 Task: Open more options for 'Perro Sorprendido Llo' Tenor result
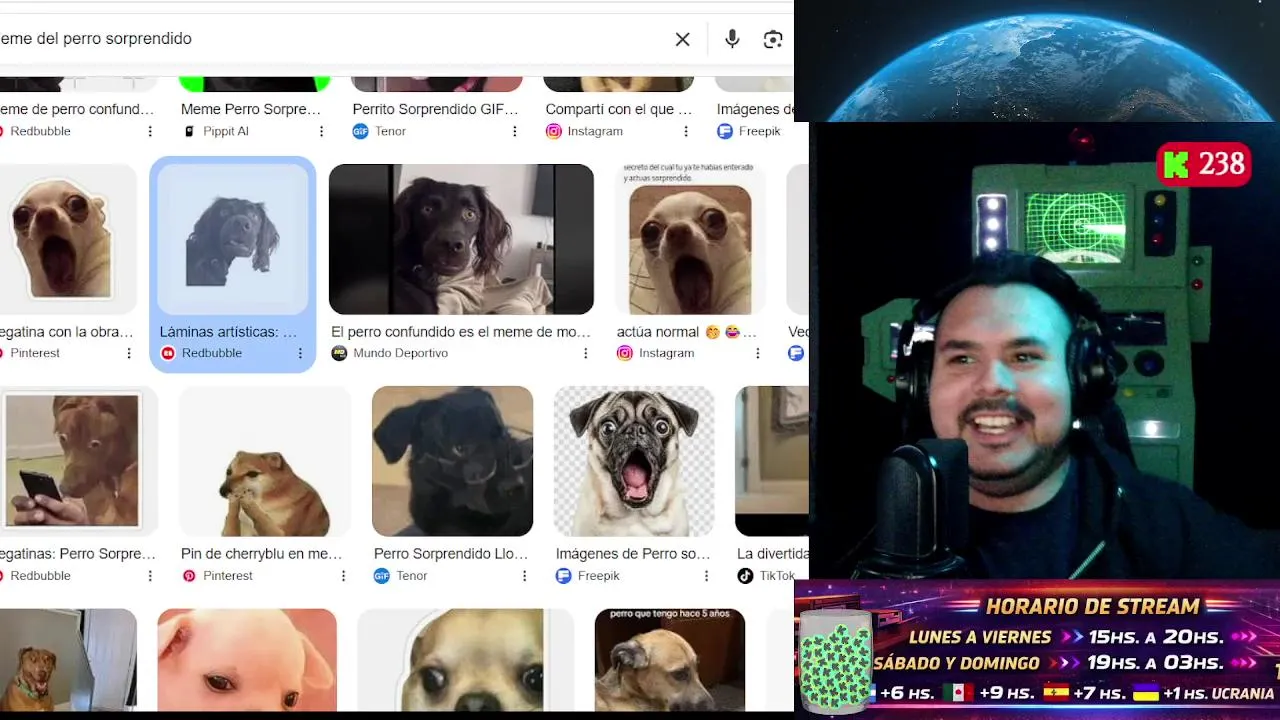coord(525,576)
